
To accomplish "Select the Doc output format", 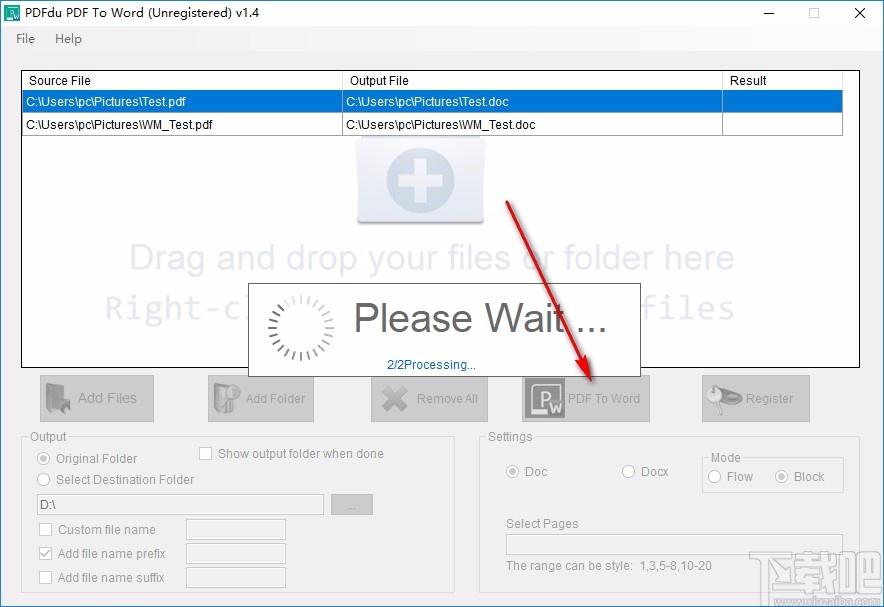I will (x=512, y=472).
